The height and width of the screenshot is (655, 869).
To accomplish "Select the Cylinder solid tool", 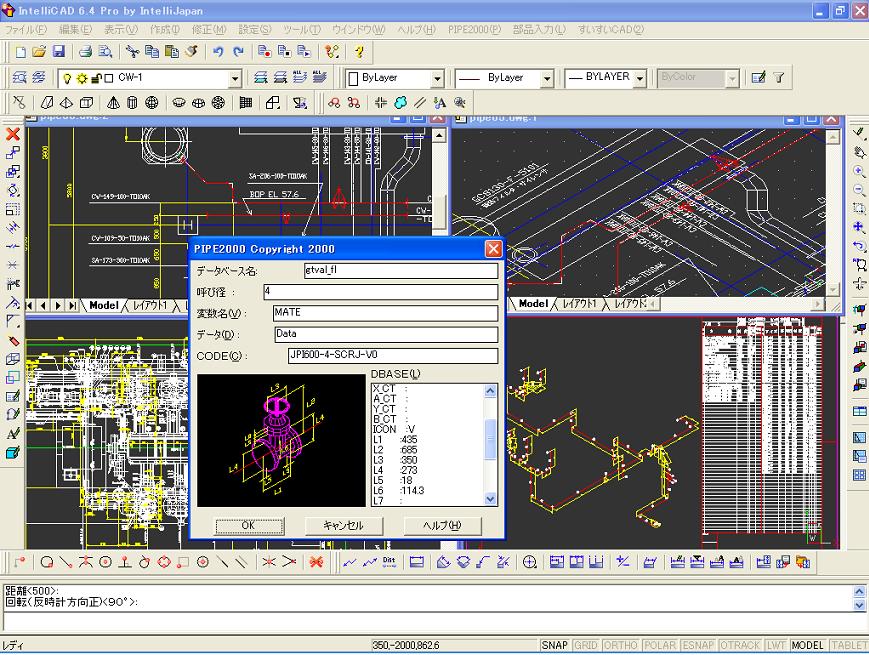I will click(132, 103).
